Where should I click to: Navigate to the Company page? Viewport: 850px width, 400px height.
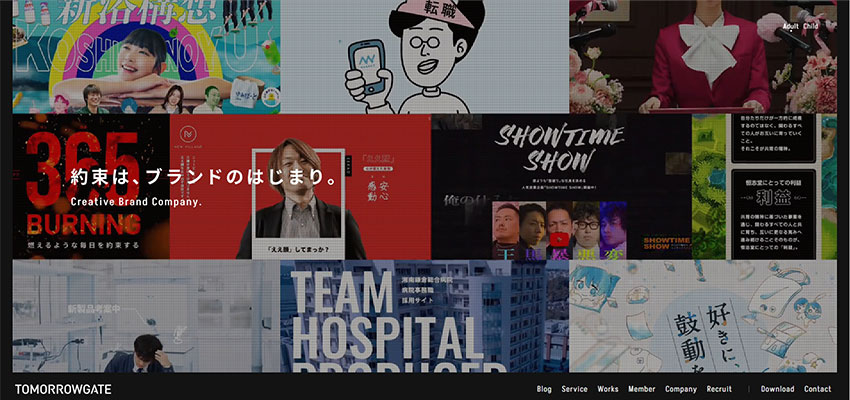pyautogui.click(x=681, y=389)
